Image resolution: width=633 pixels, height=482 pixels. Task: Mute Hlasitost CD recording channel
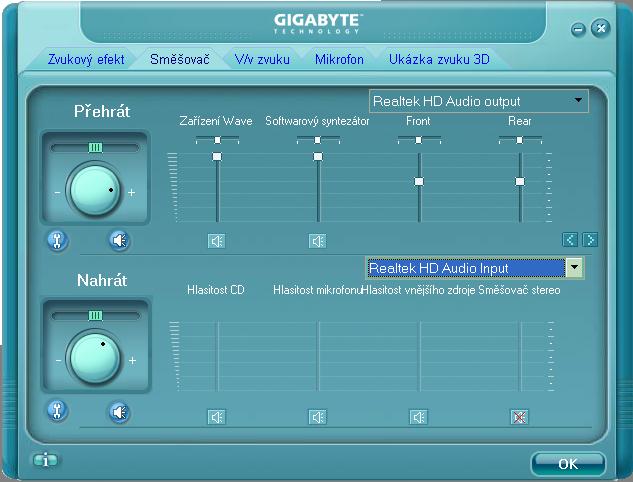(x=217, y=417)
